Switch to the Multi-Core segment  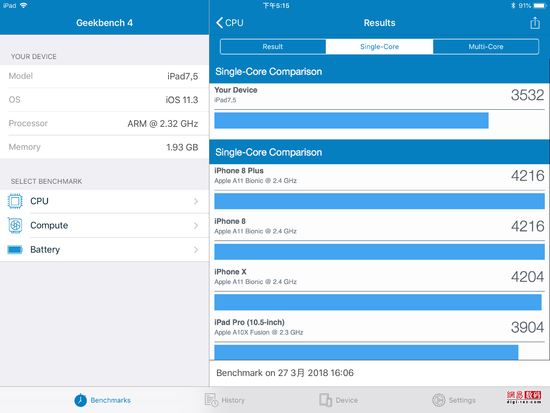[x=486, y=47]
